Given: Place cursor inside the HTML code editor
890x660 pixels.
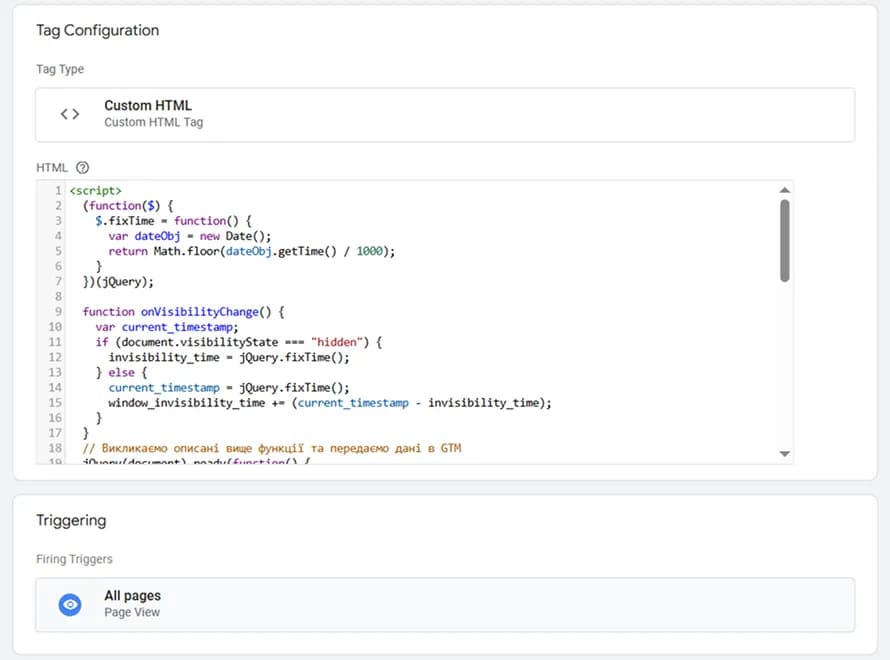Looking at the screenshot, I should pyautogui.click(x=400, y=320).
